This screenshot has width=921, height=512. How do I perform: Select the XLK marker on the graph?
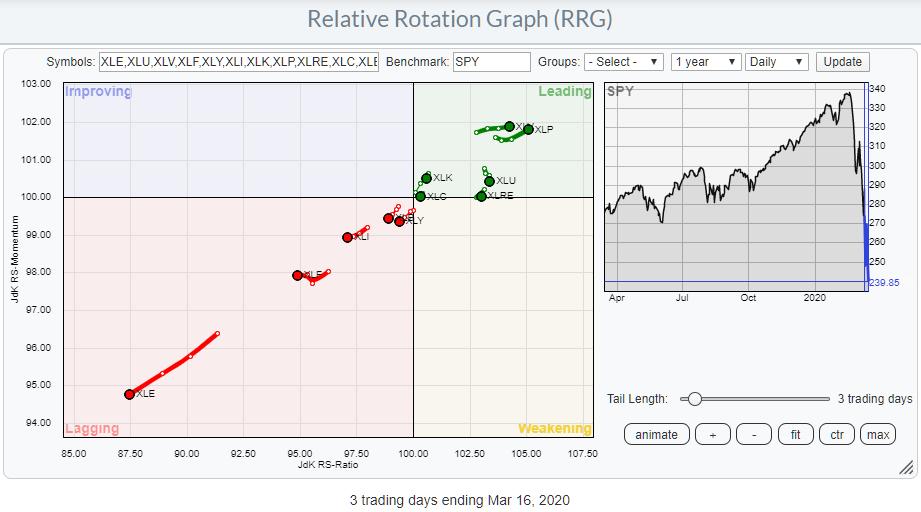427,178
